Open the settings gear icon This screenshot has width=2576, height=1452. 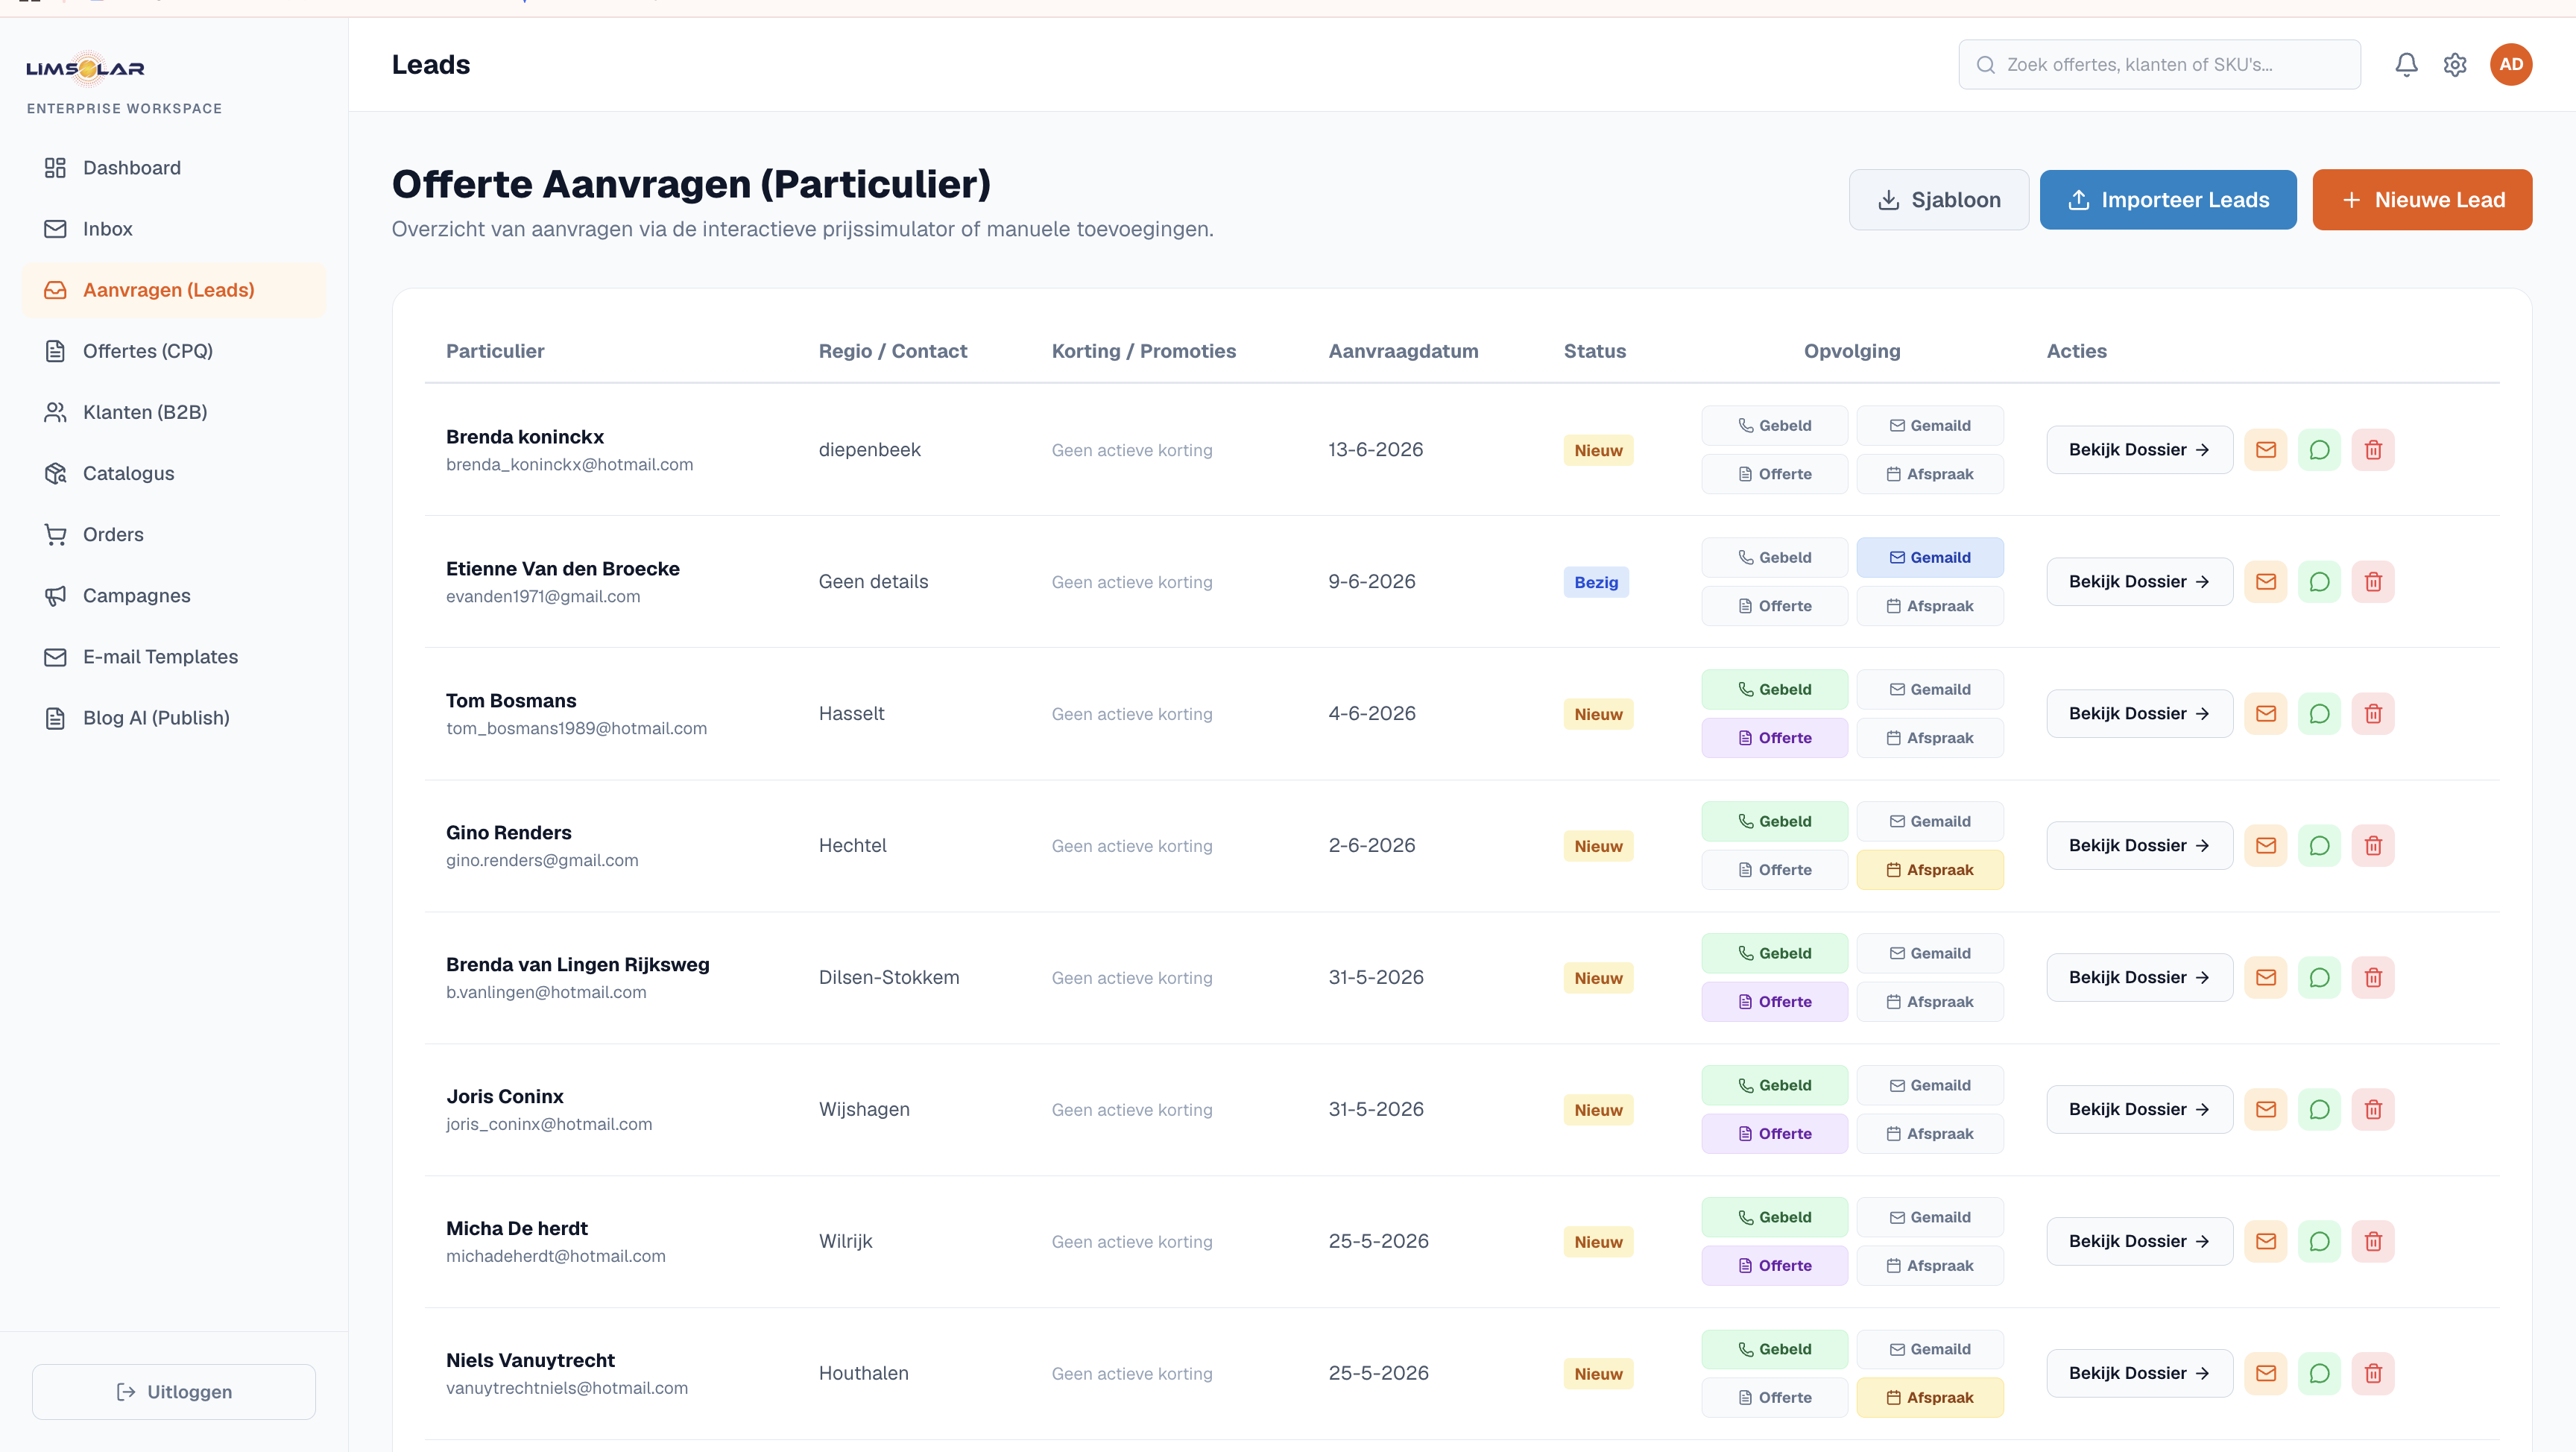click(x=2455, y=64)
